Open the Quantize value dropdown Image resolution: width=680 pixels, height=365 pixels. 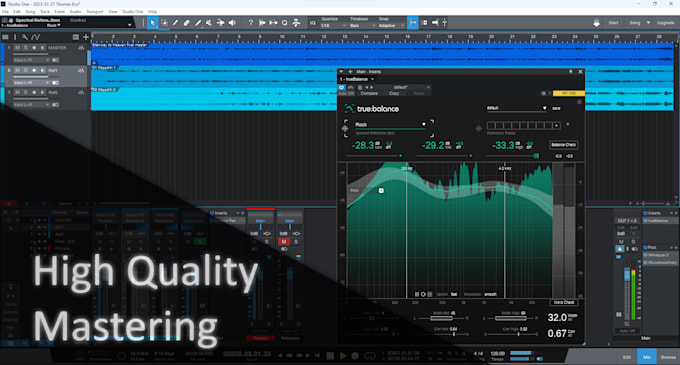click(333, 26)
